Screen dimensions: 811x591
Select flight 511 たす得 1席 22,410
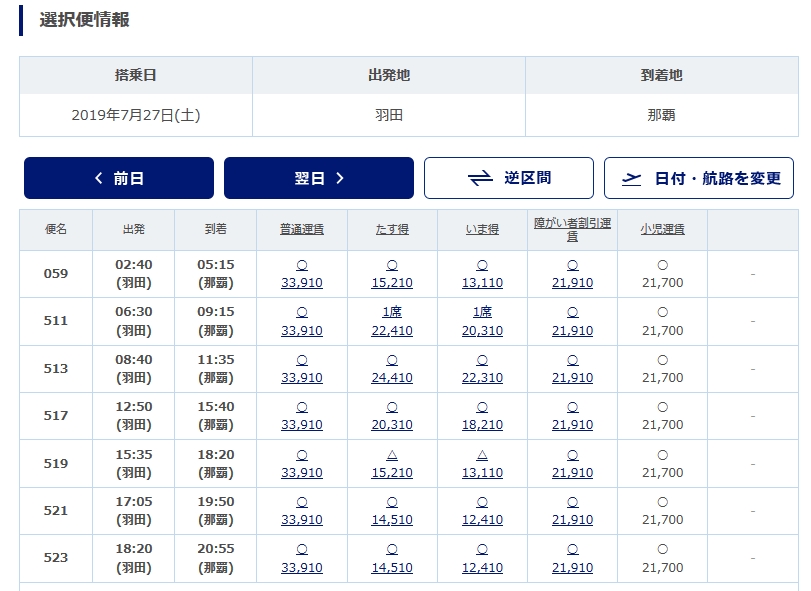(392, 321)
